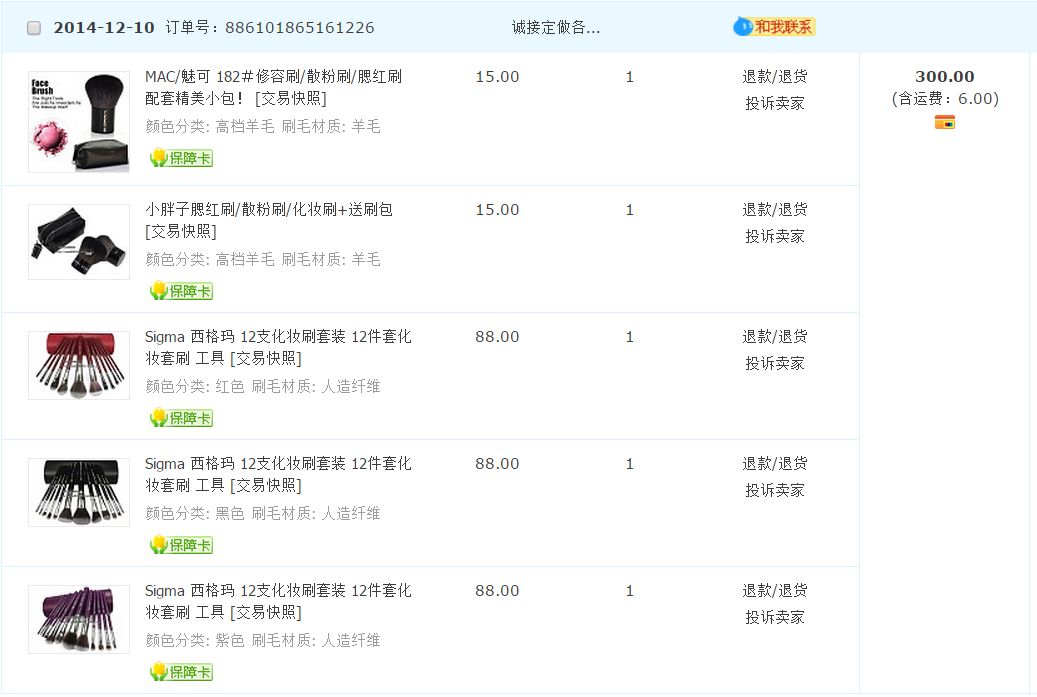Open Sigma 西格玛 title for 红色 item
The width and height of the screenshot is (1037, 697).
[278, 347]
